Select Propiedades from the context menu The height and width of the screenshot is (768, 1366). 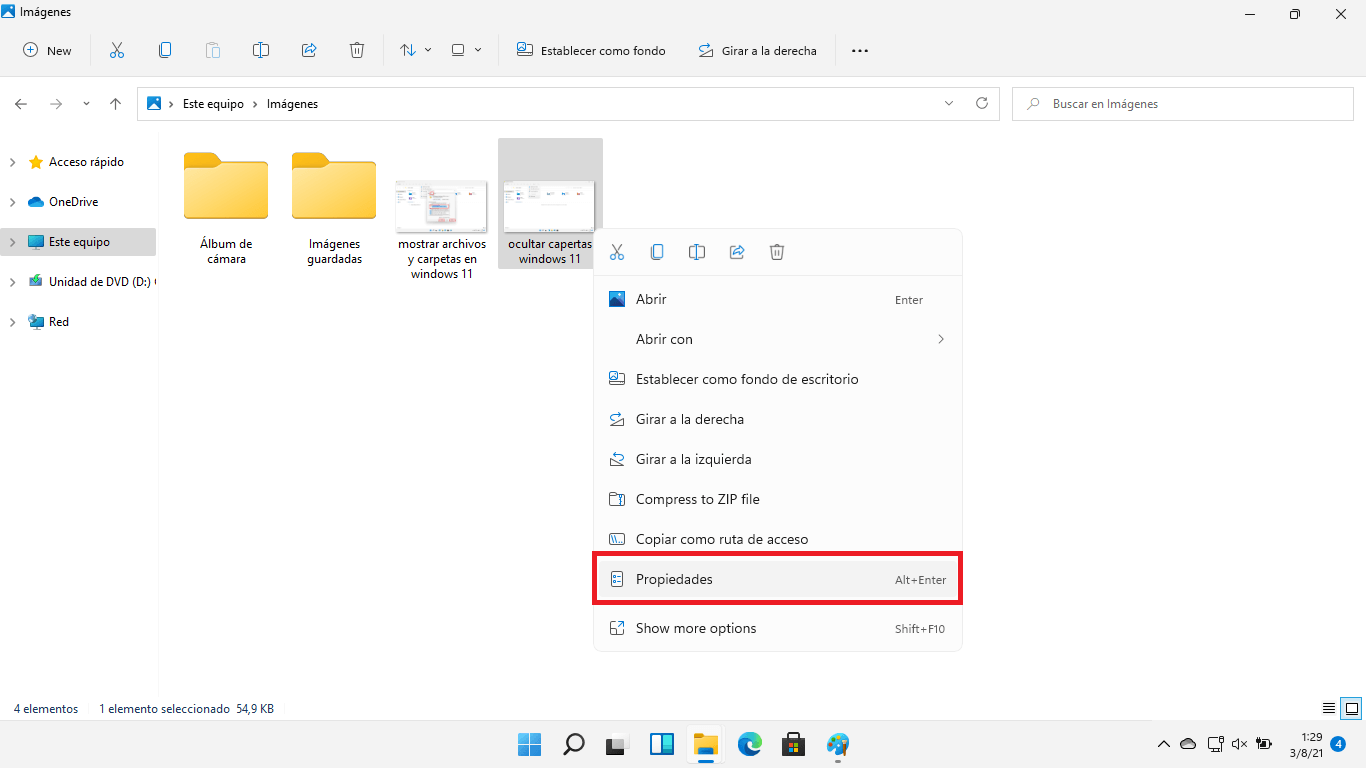point(674,579)
